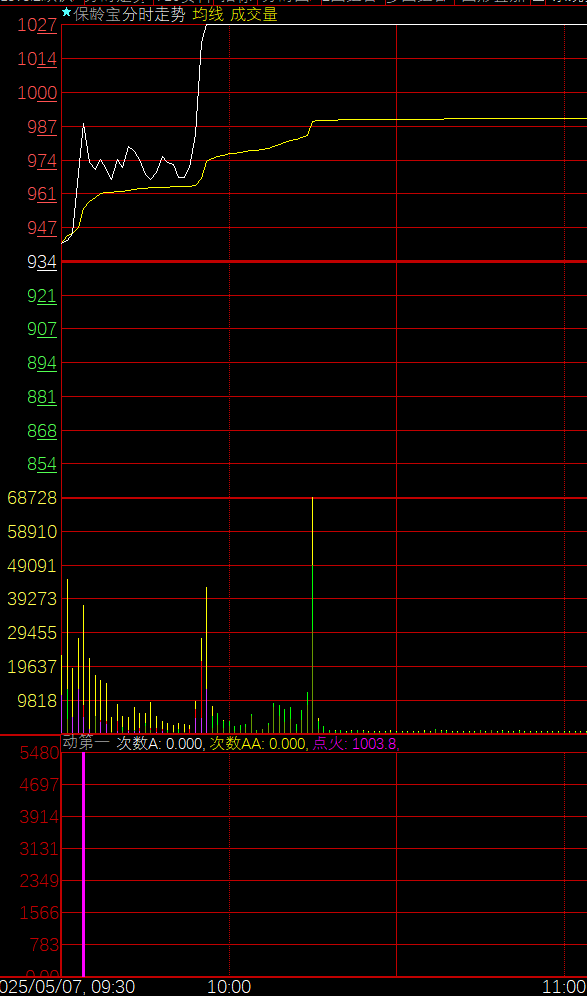
Task: Click the 1566 indicator axis label
Action: [x=39, y=913]
